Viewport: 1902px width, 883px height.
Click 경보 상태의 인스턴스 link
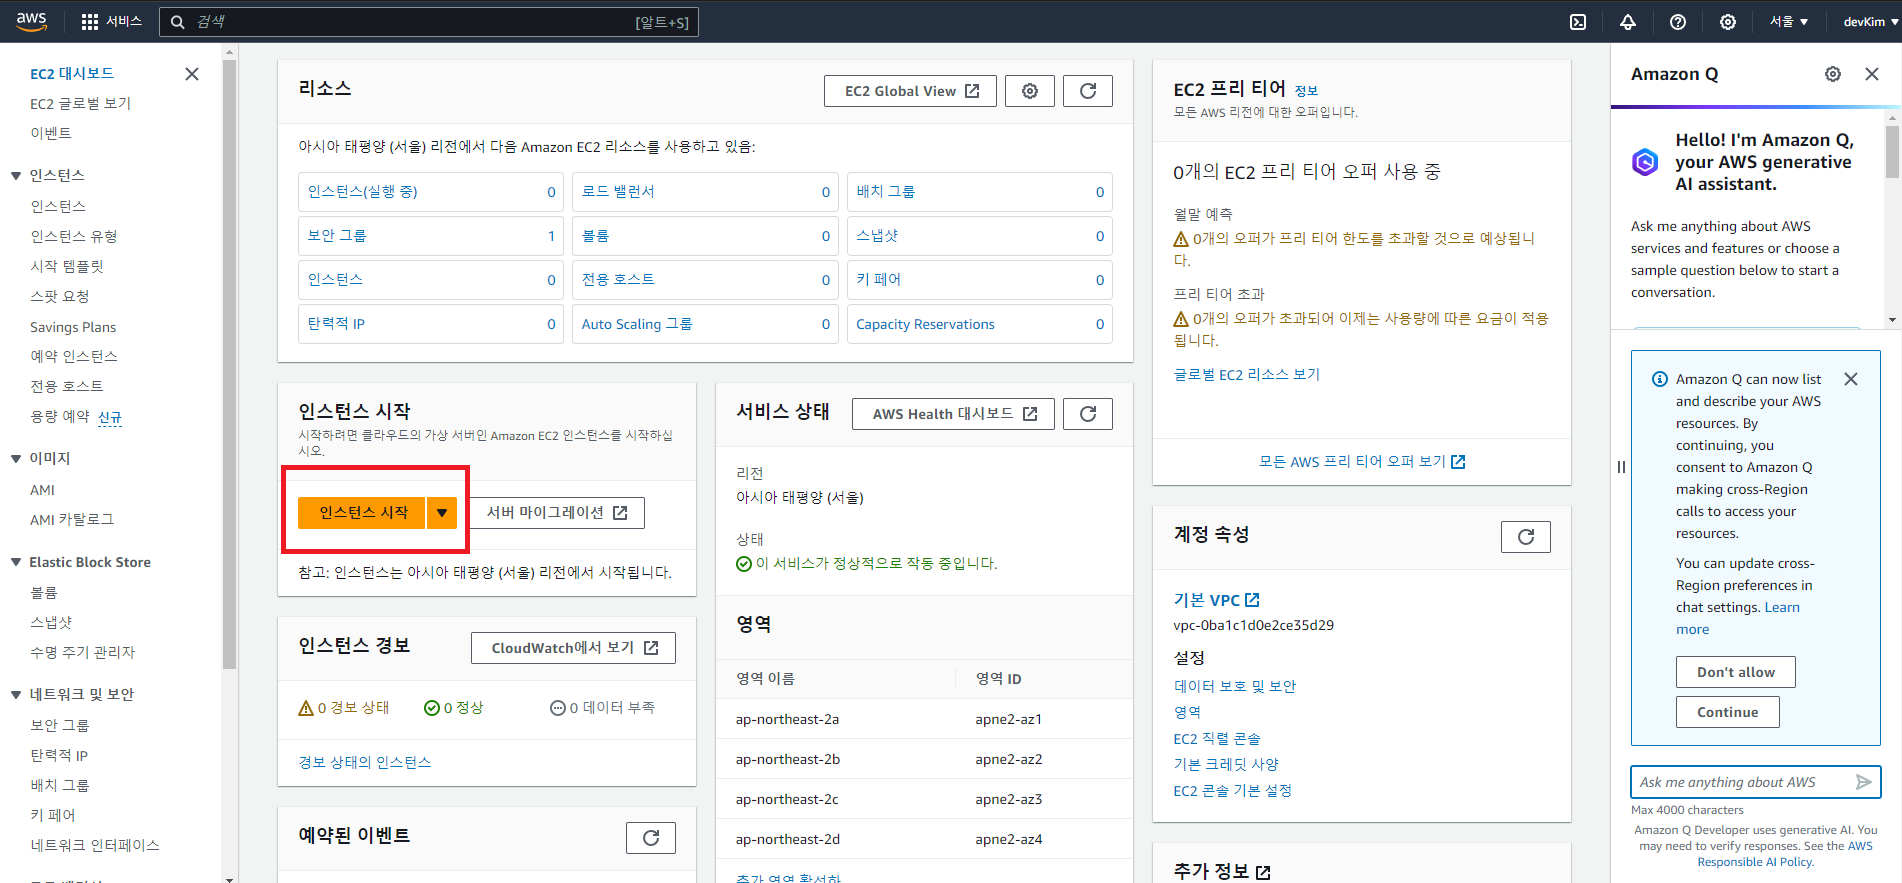pyautogui.click(x=364, y=763)
